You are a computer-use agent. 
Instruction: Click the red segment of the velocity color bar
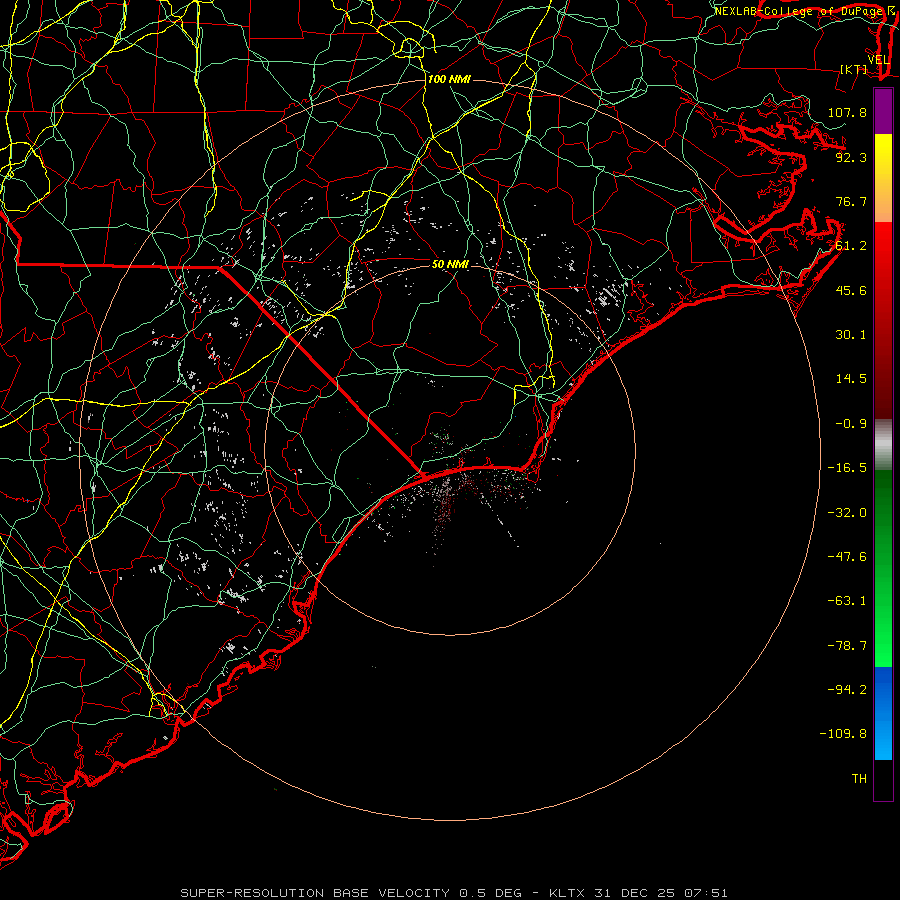tap(883, 320)
